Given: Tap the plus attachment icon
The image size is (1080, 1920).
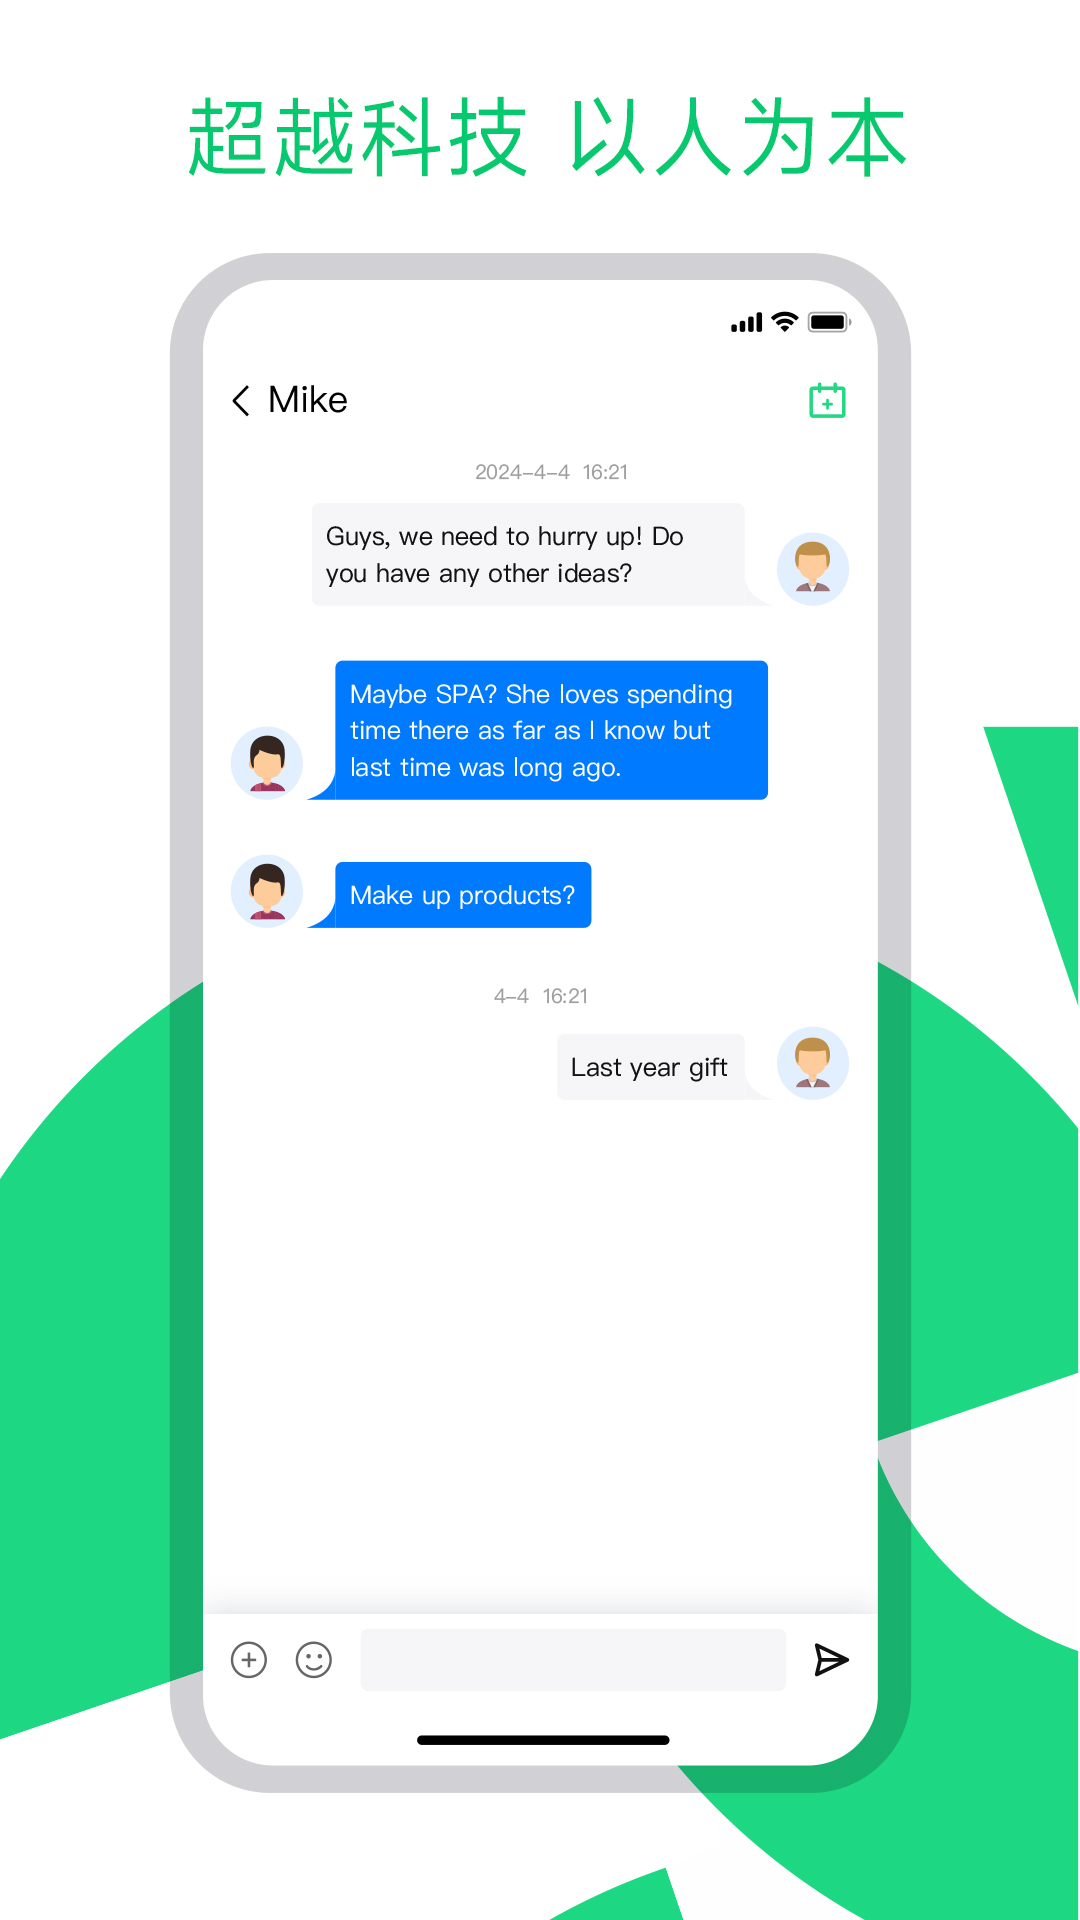Looking at the screenshot, I should [x=249, y=1660].
